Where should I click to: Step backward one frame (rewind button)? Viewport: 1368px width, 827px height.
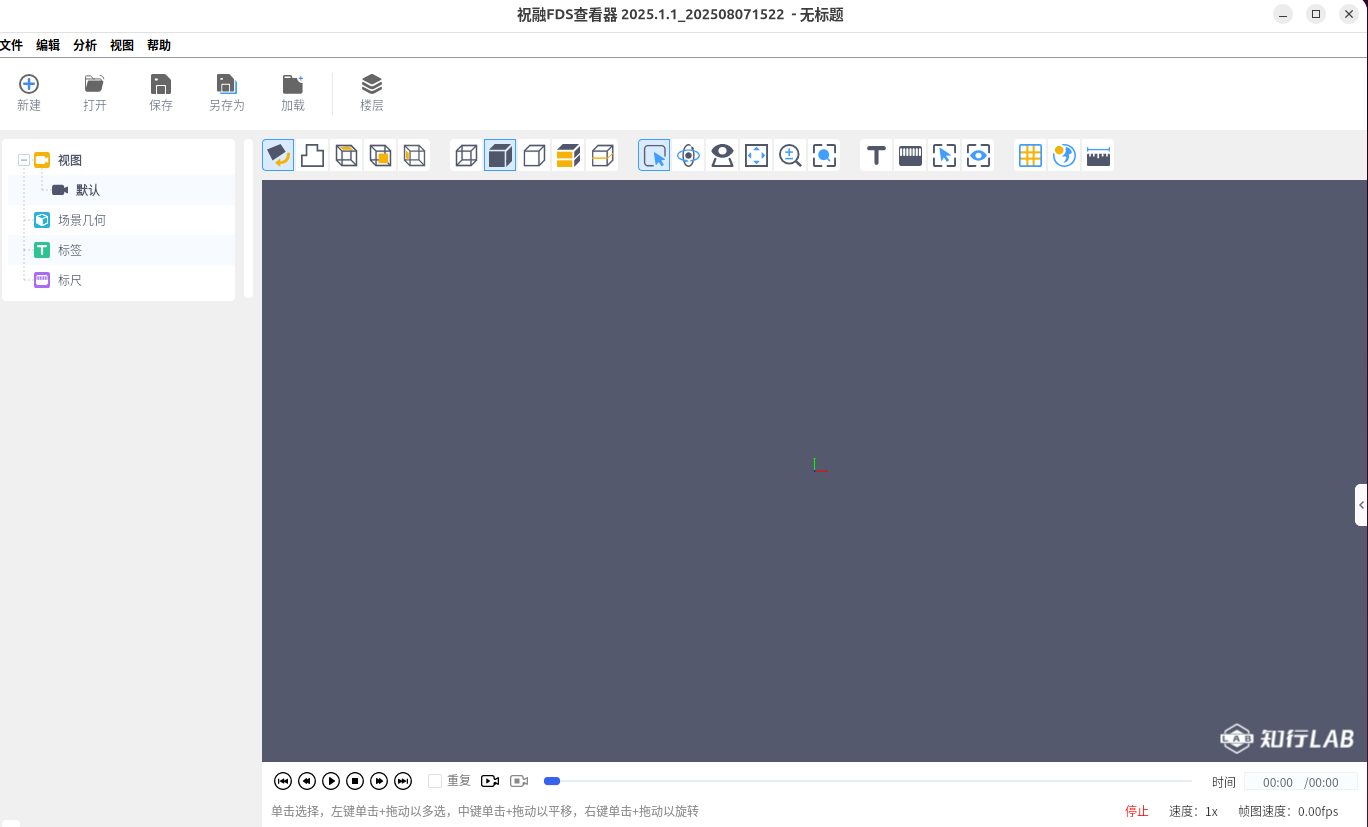click(307, 781)
